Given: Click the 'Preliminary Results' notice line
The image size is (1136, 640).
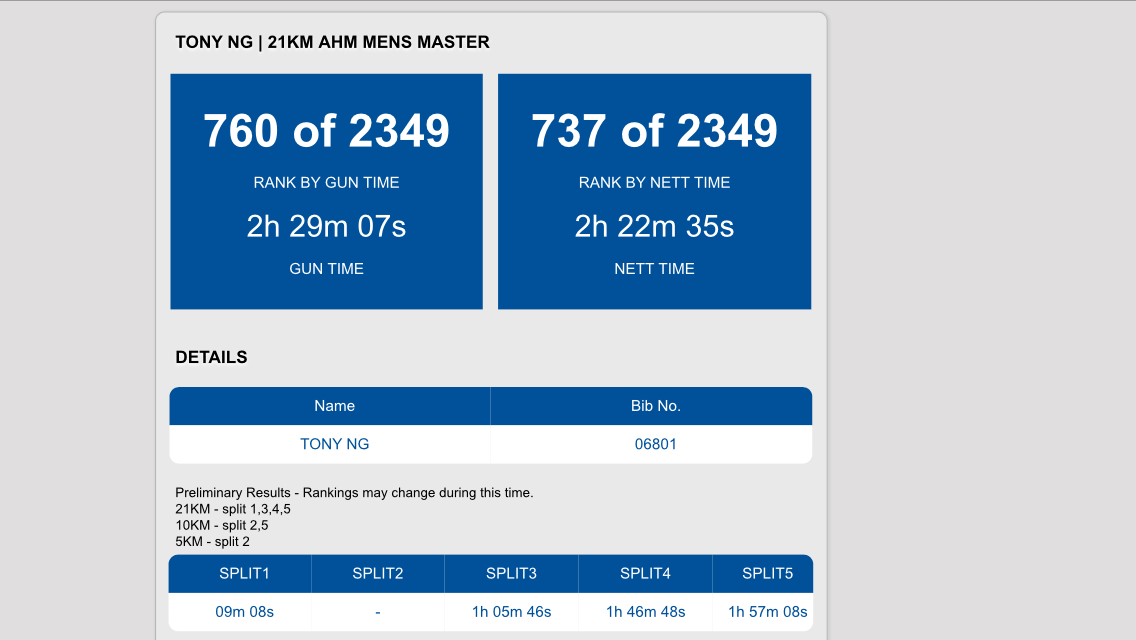Looking at the screenshot, I should pos(354,493).
